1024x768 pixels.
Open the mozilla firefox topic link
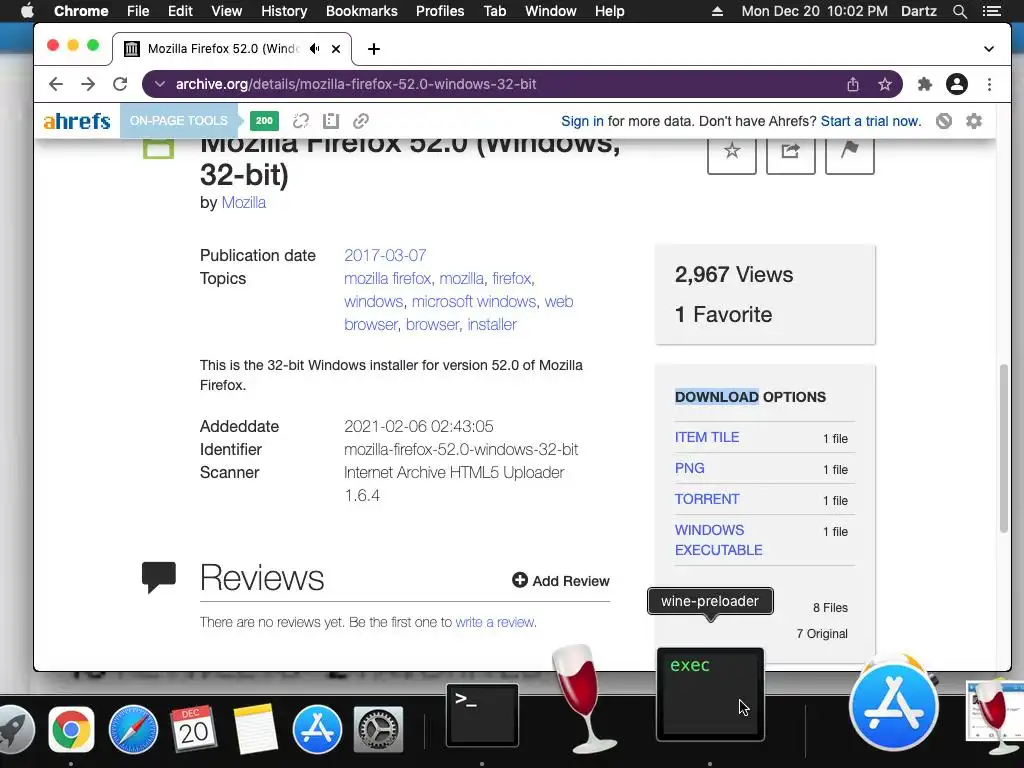point(387,279)
